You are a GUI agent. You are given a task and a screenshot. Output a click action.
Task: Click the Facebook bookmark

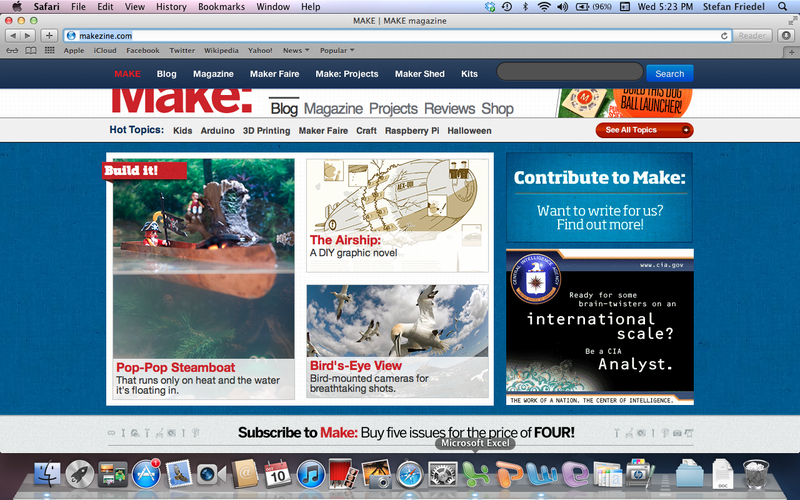(x=143, y=51)
